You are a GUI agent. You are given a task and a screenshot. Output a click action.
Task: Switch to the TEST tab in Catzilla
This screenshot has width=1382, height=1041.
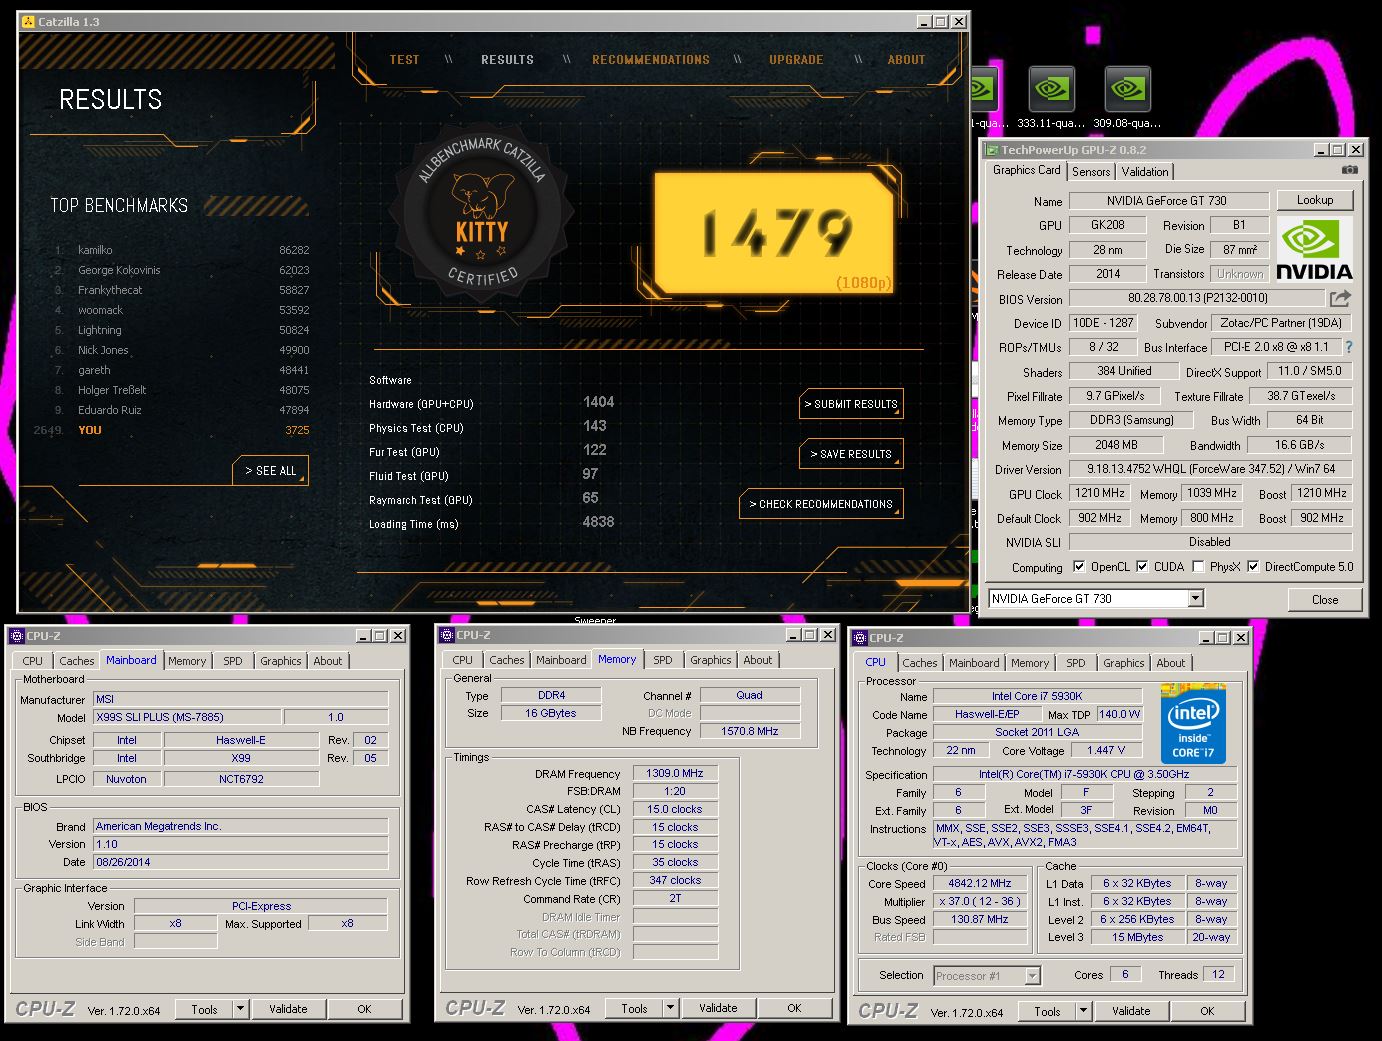(405, 60)
